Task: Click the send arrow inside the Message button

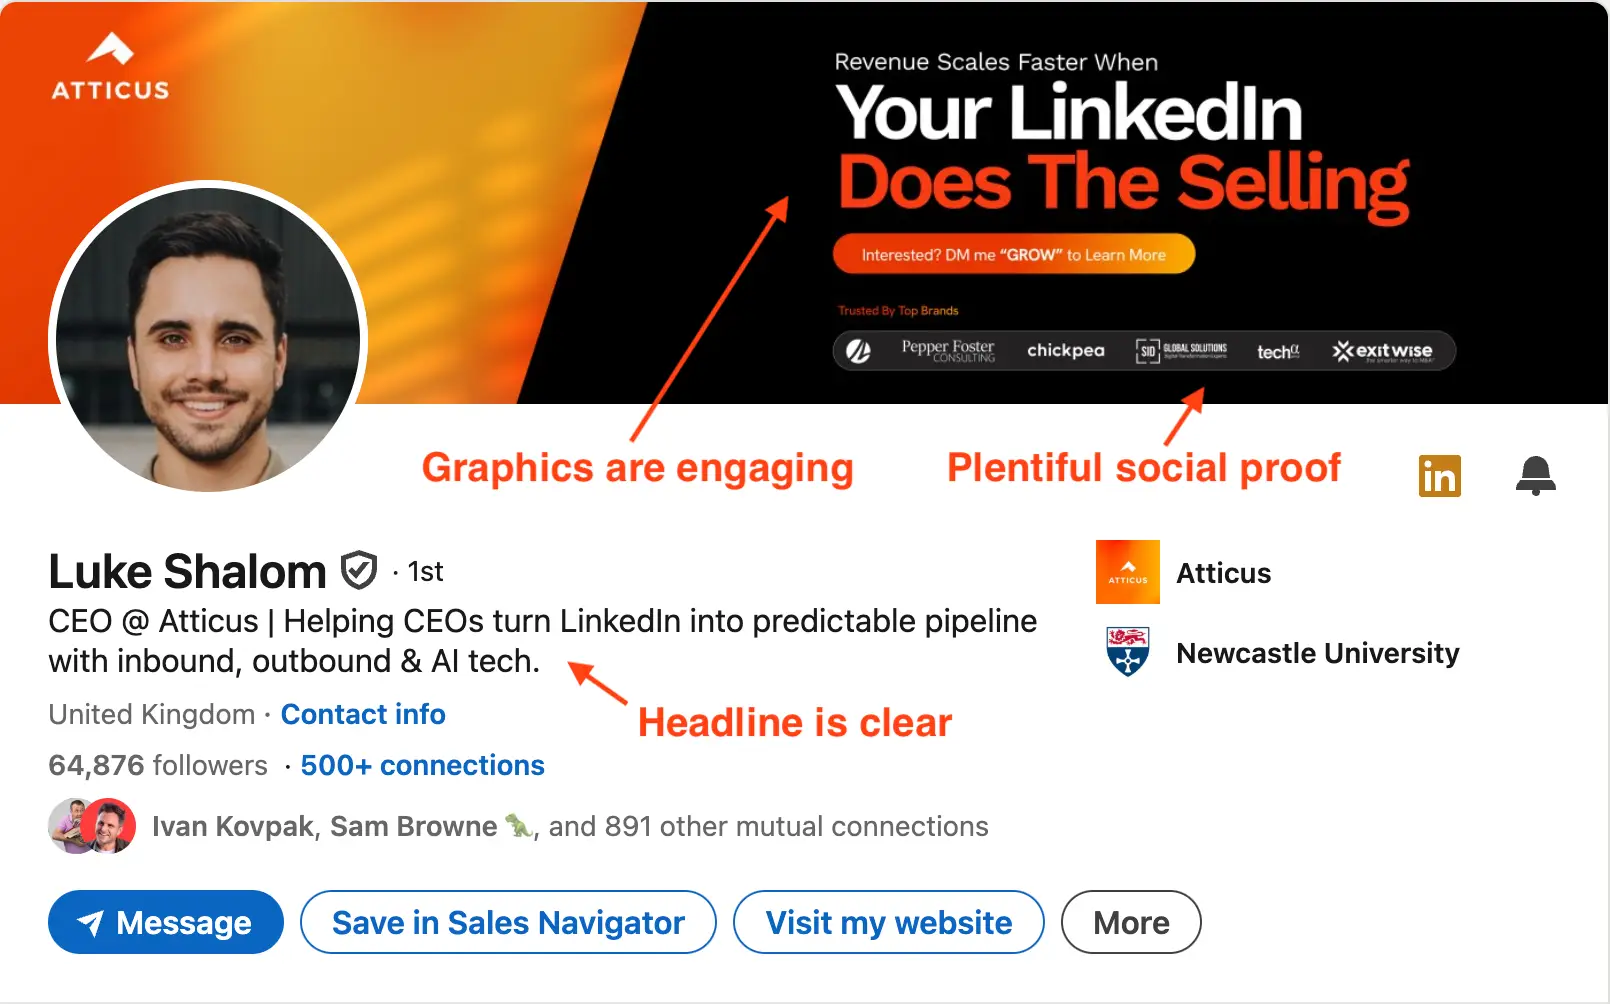Action: [91, 922]
